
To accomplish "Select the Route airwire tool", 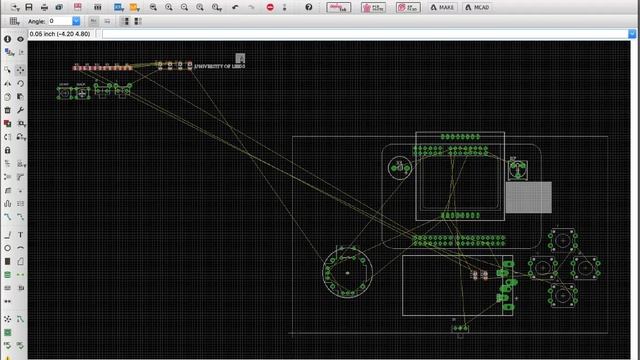I will 7,217.
